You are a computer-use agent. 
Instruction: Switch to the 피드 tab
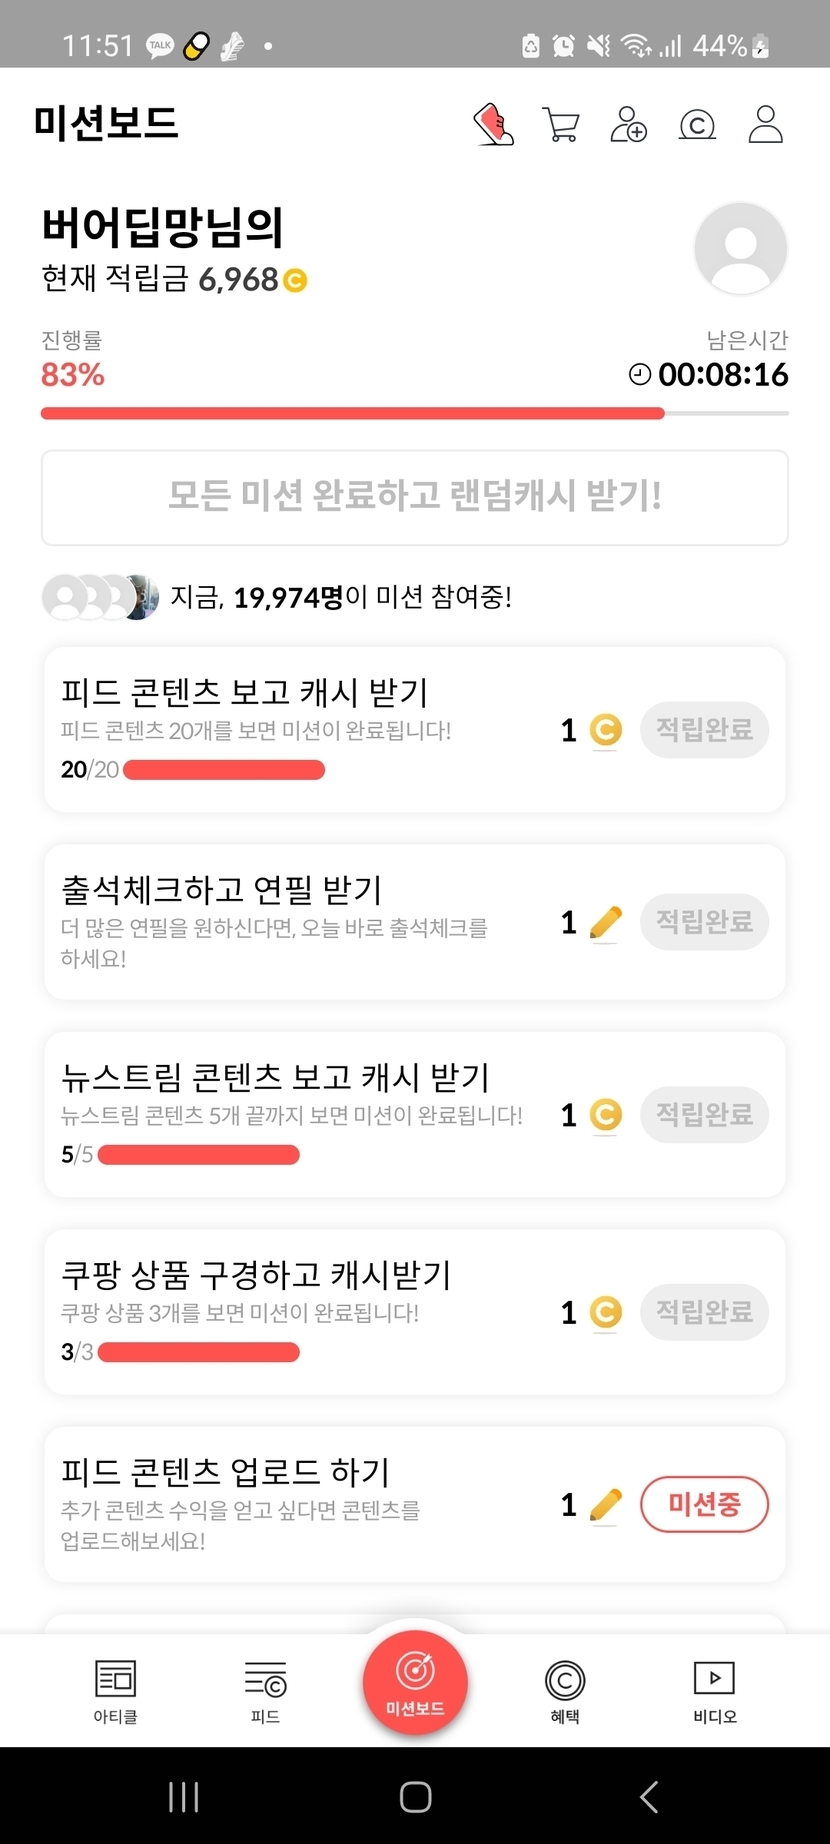click(265, 1691)
